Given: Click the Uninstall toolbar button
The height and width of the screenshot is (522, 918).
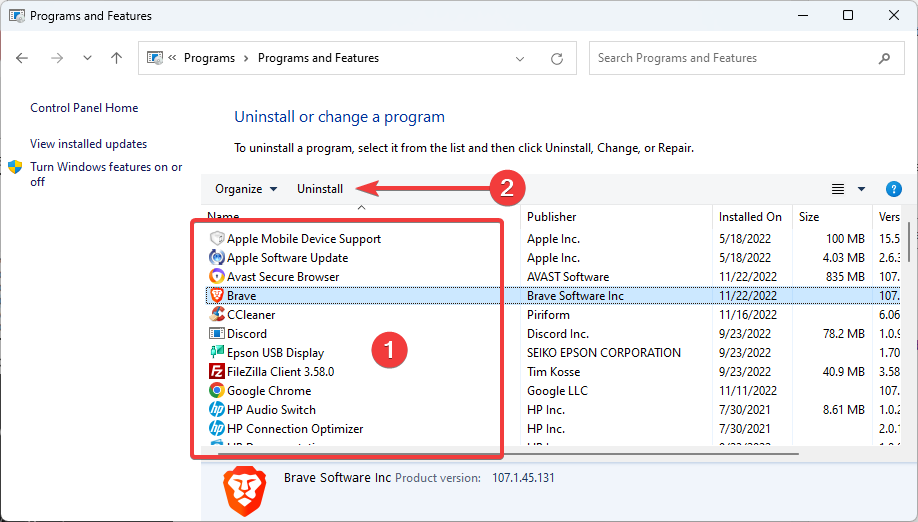Looking at the screenshot, I should pos(320,189).
